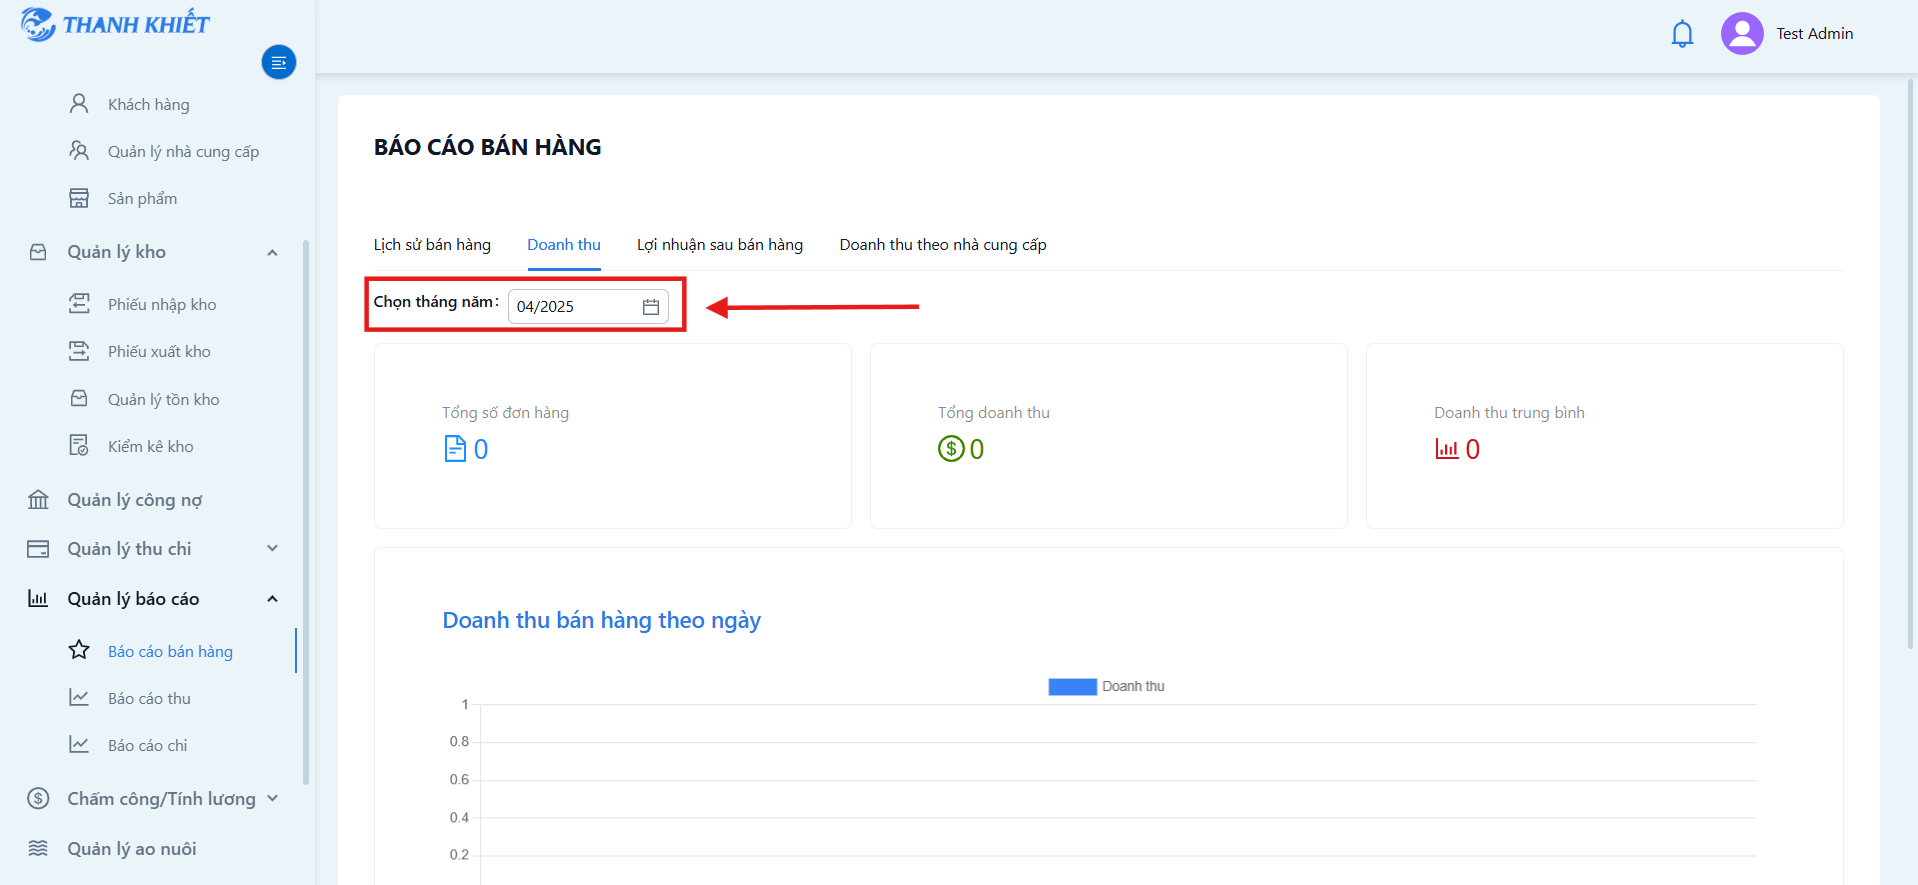The image size is (1918, 885).
Task: Open Phiếu nhập kho page
Action: [162, 304]
